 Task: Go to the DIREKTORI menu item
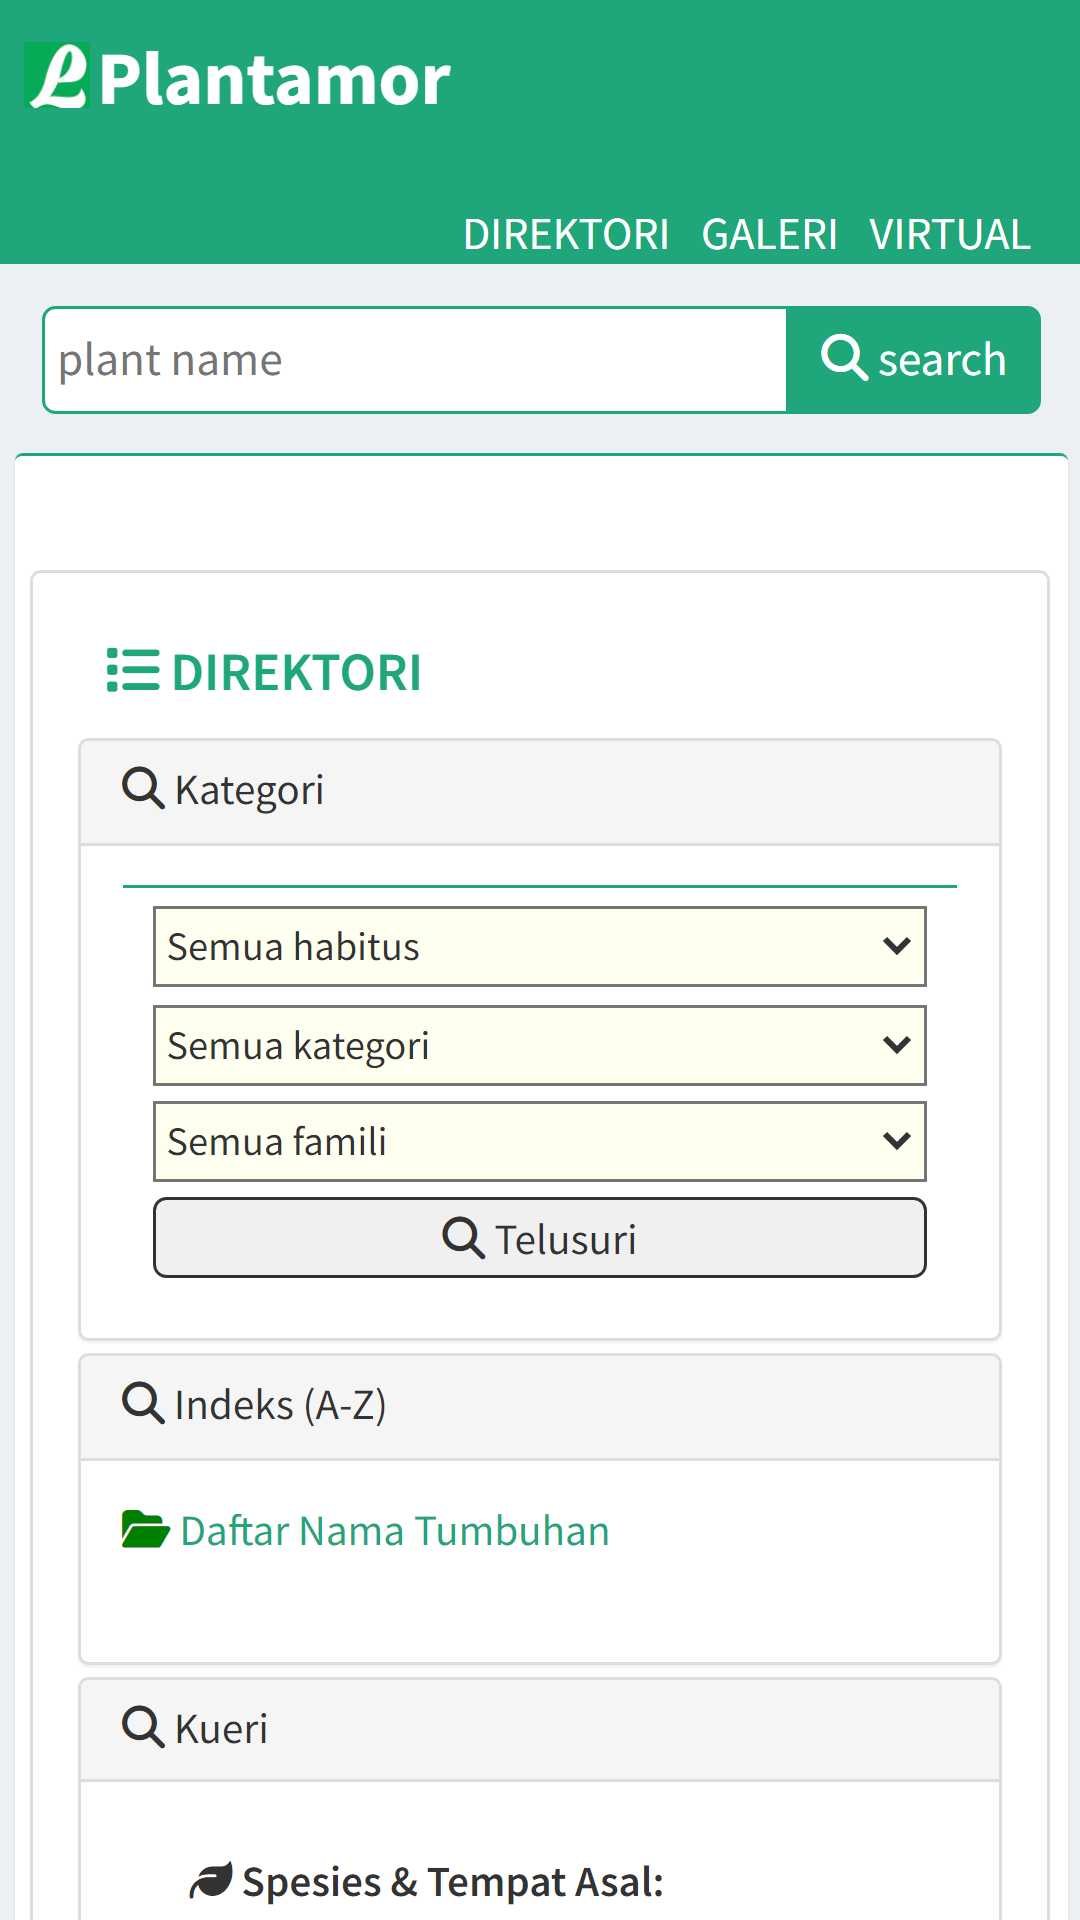point(566,235)
